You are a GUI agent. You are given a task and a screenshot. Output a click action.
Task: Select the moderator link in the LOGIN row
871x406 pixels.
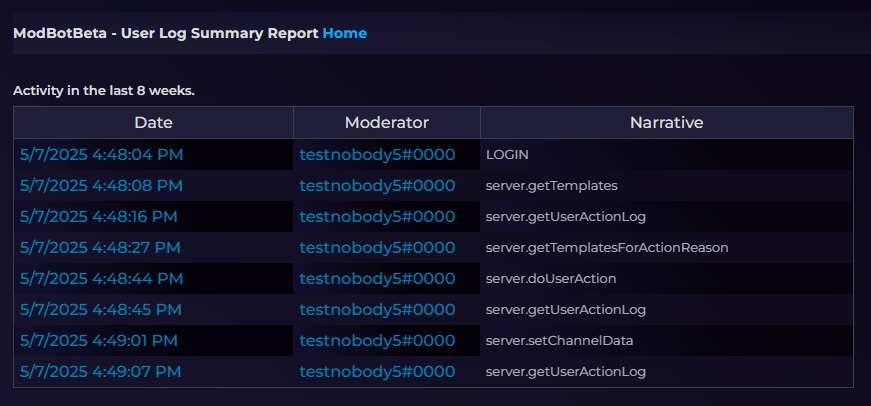[x=377, y=154]
